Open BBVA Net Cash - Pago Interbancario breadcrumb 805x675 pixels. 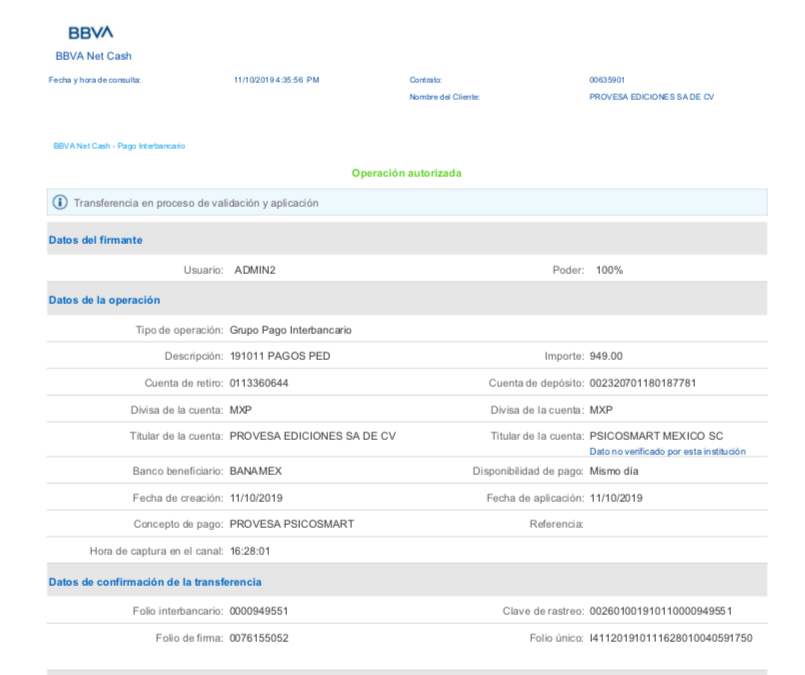pos(119,146)
